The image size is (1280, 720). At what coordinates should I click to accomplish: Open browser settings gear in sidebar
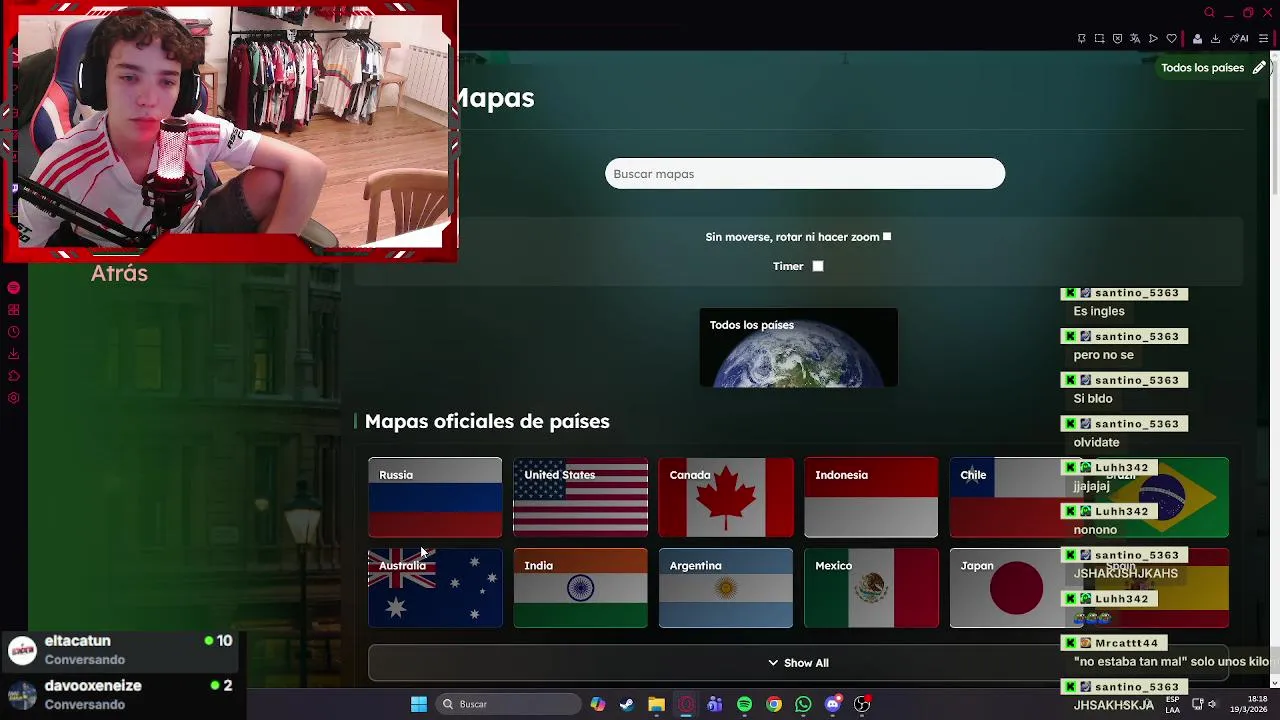pyautogui.click(x=13, y=398)
